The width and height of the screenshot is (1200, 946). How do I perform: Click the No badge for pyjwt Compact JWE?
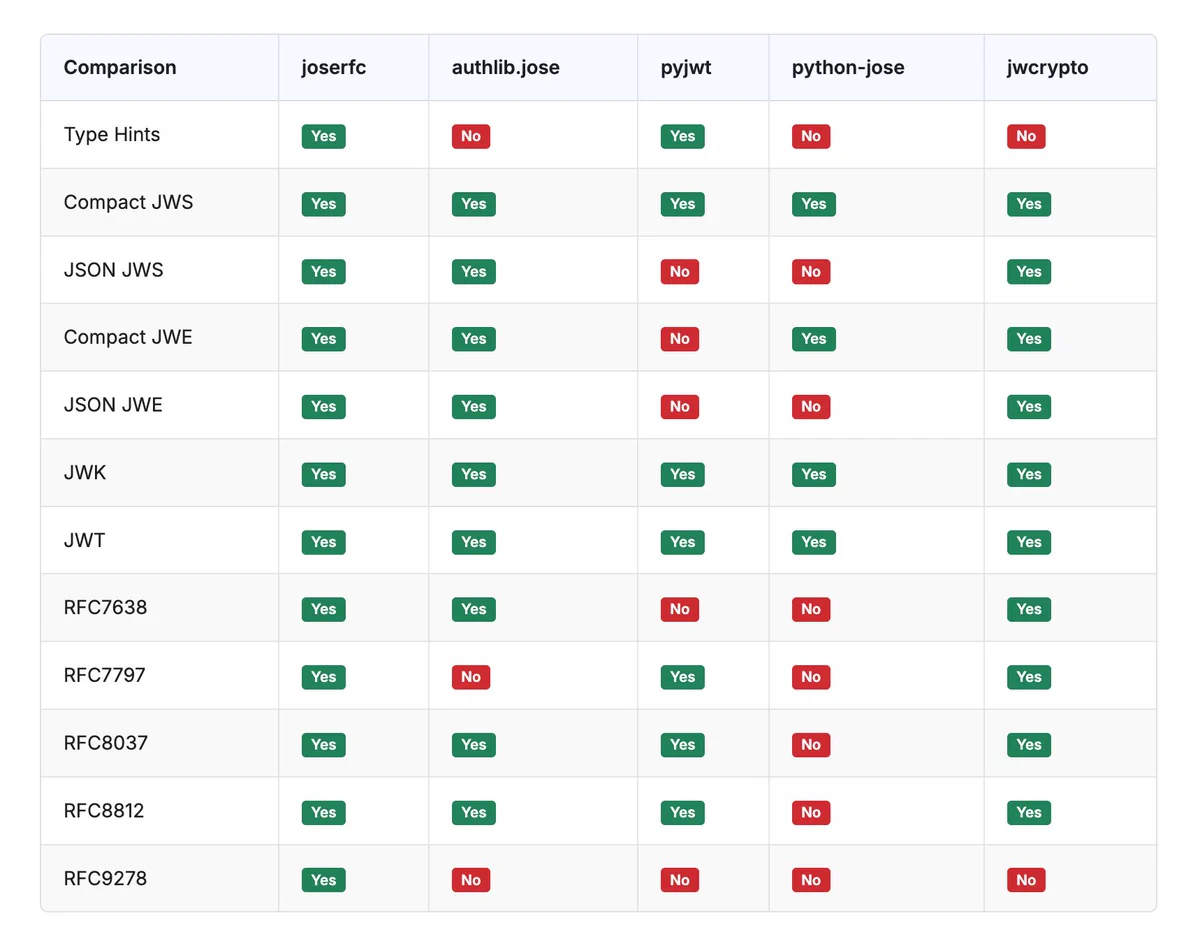pyautogui.click(x=680, y=339)
